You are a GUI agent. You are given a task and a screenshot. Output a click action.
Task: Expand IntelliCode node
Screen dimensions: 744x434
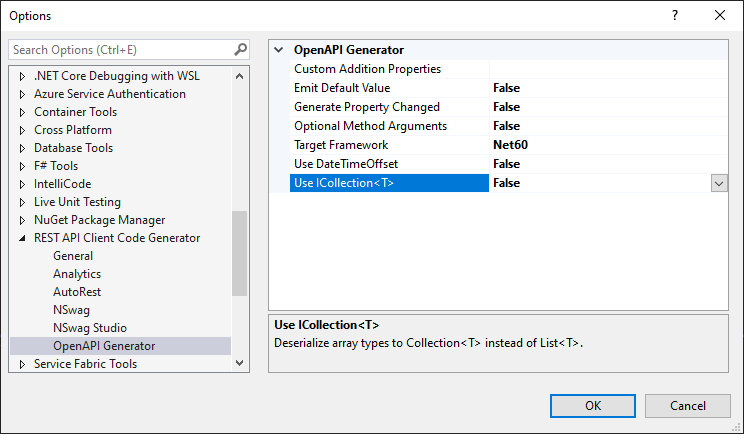coord(22,184)
